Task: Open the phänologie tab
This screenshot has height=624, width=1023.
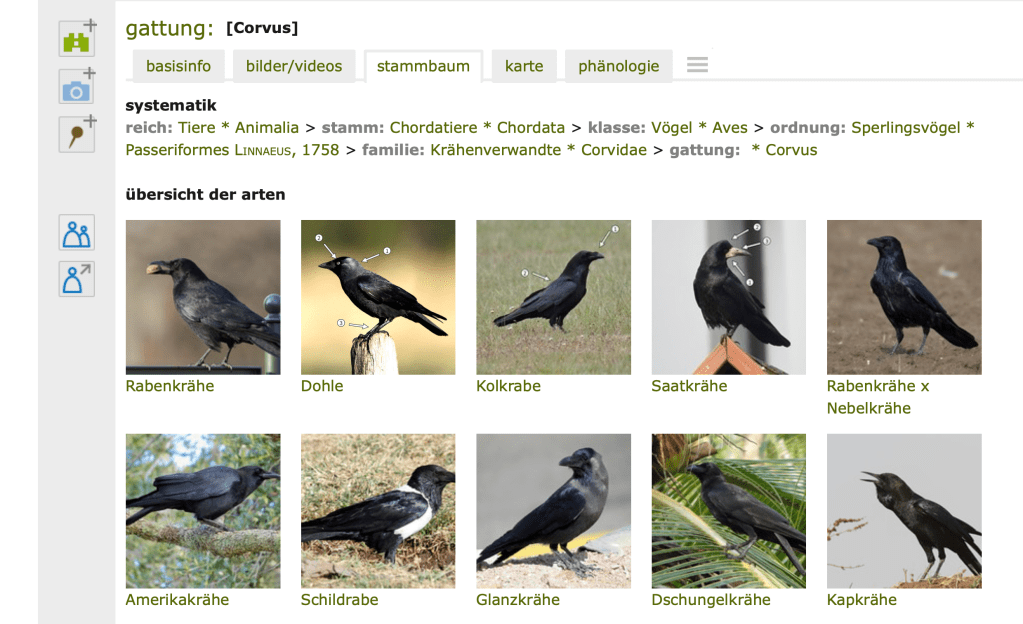Action: tap(618, 66)
